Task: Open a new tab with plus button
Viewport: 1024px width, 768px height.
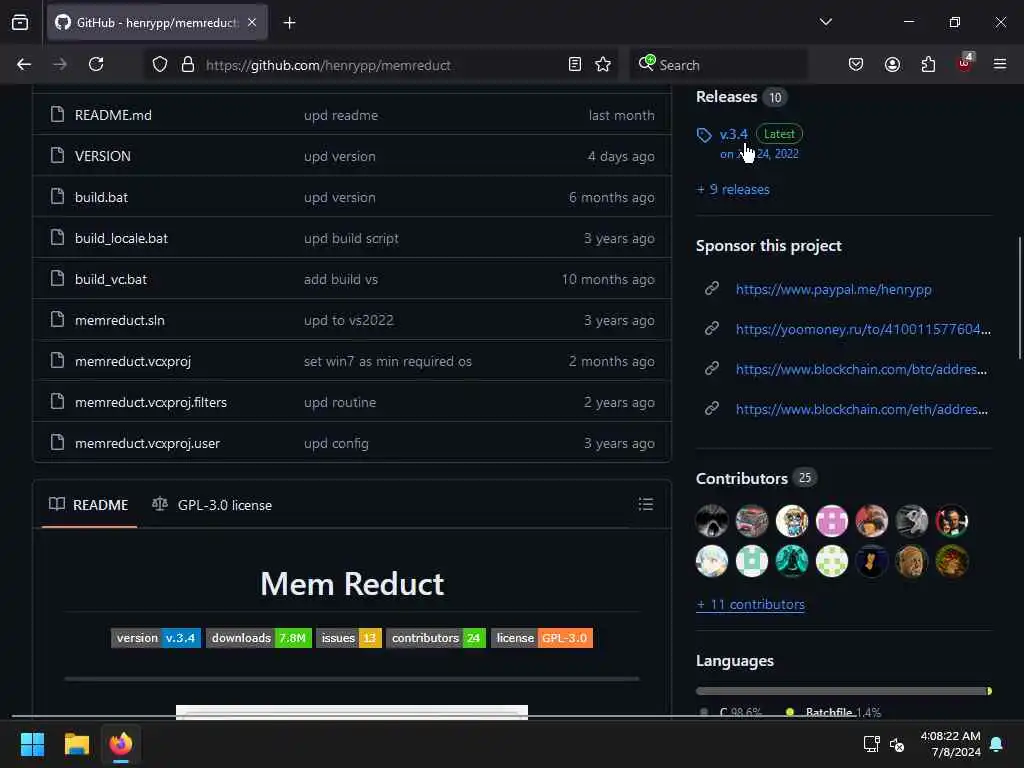Action: click(x=289, y=23)
